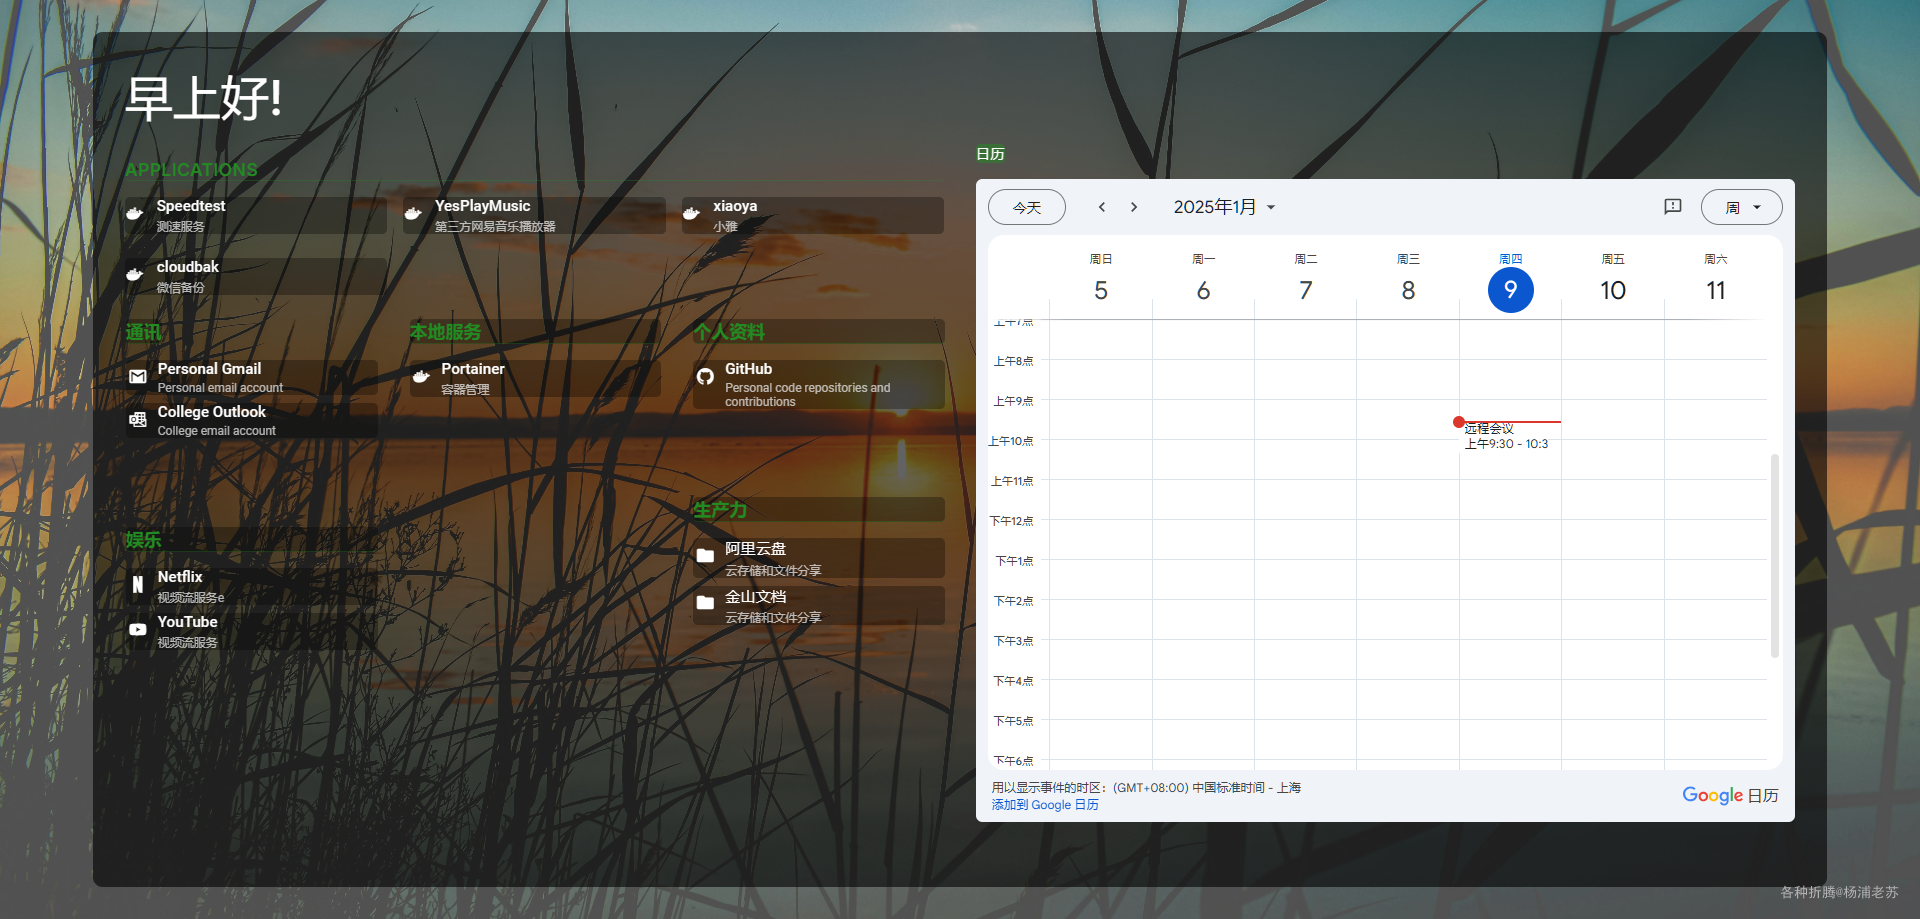
Task: Click the College Outlook icon
Action: click(138, 420)
